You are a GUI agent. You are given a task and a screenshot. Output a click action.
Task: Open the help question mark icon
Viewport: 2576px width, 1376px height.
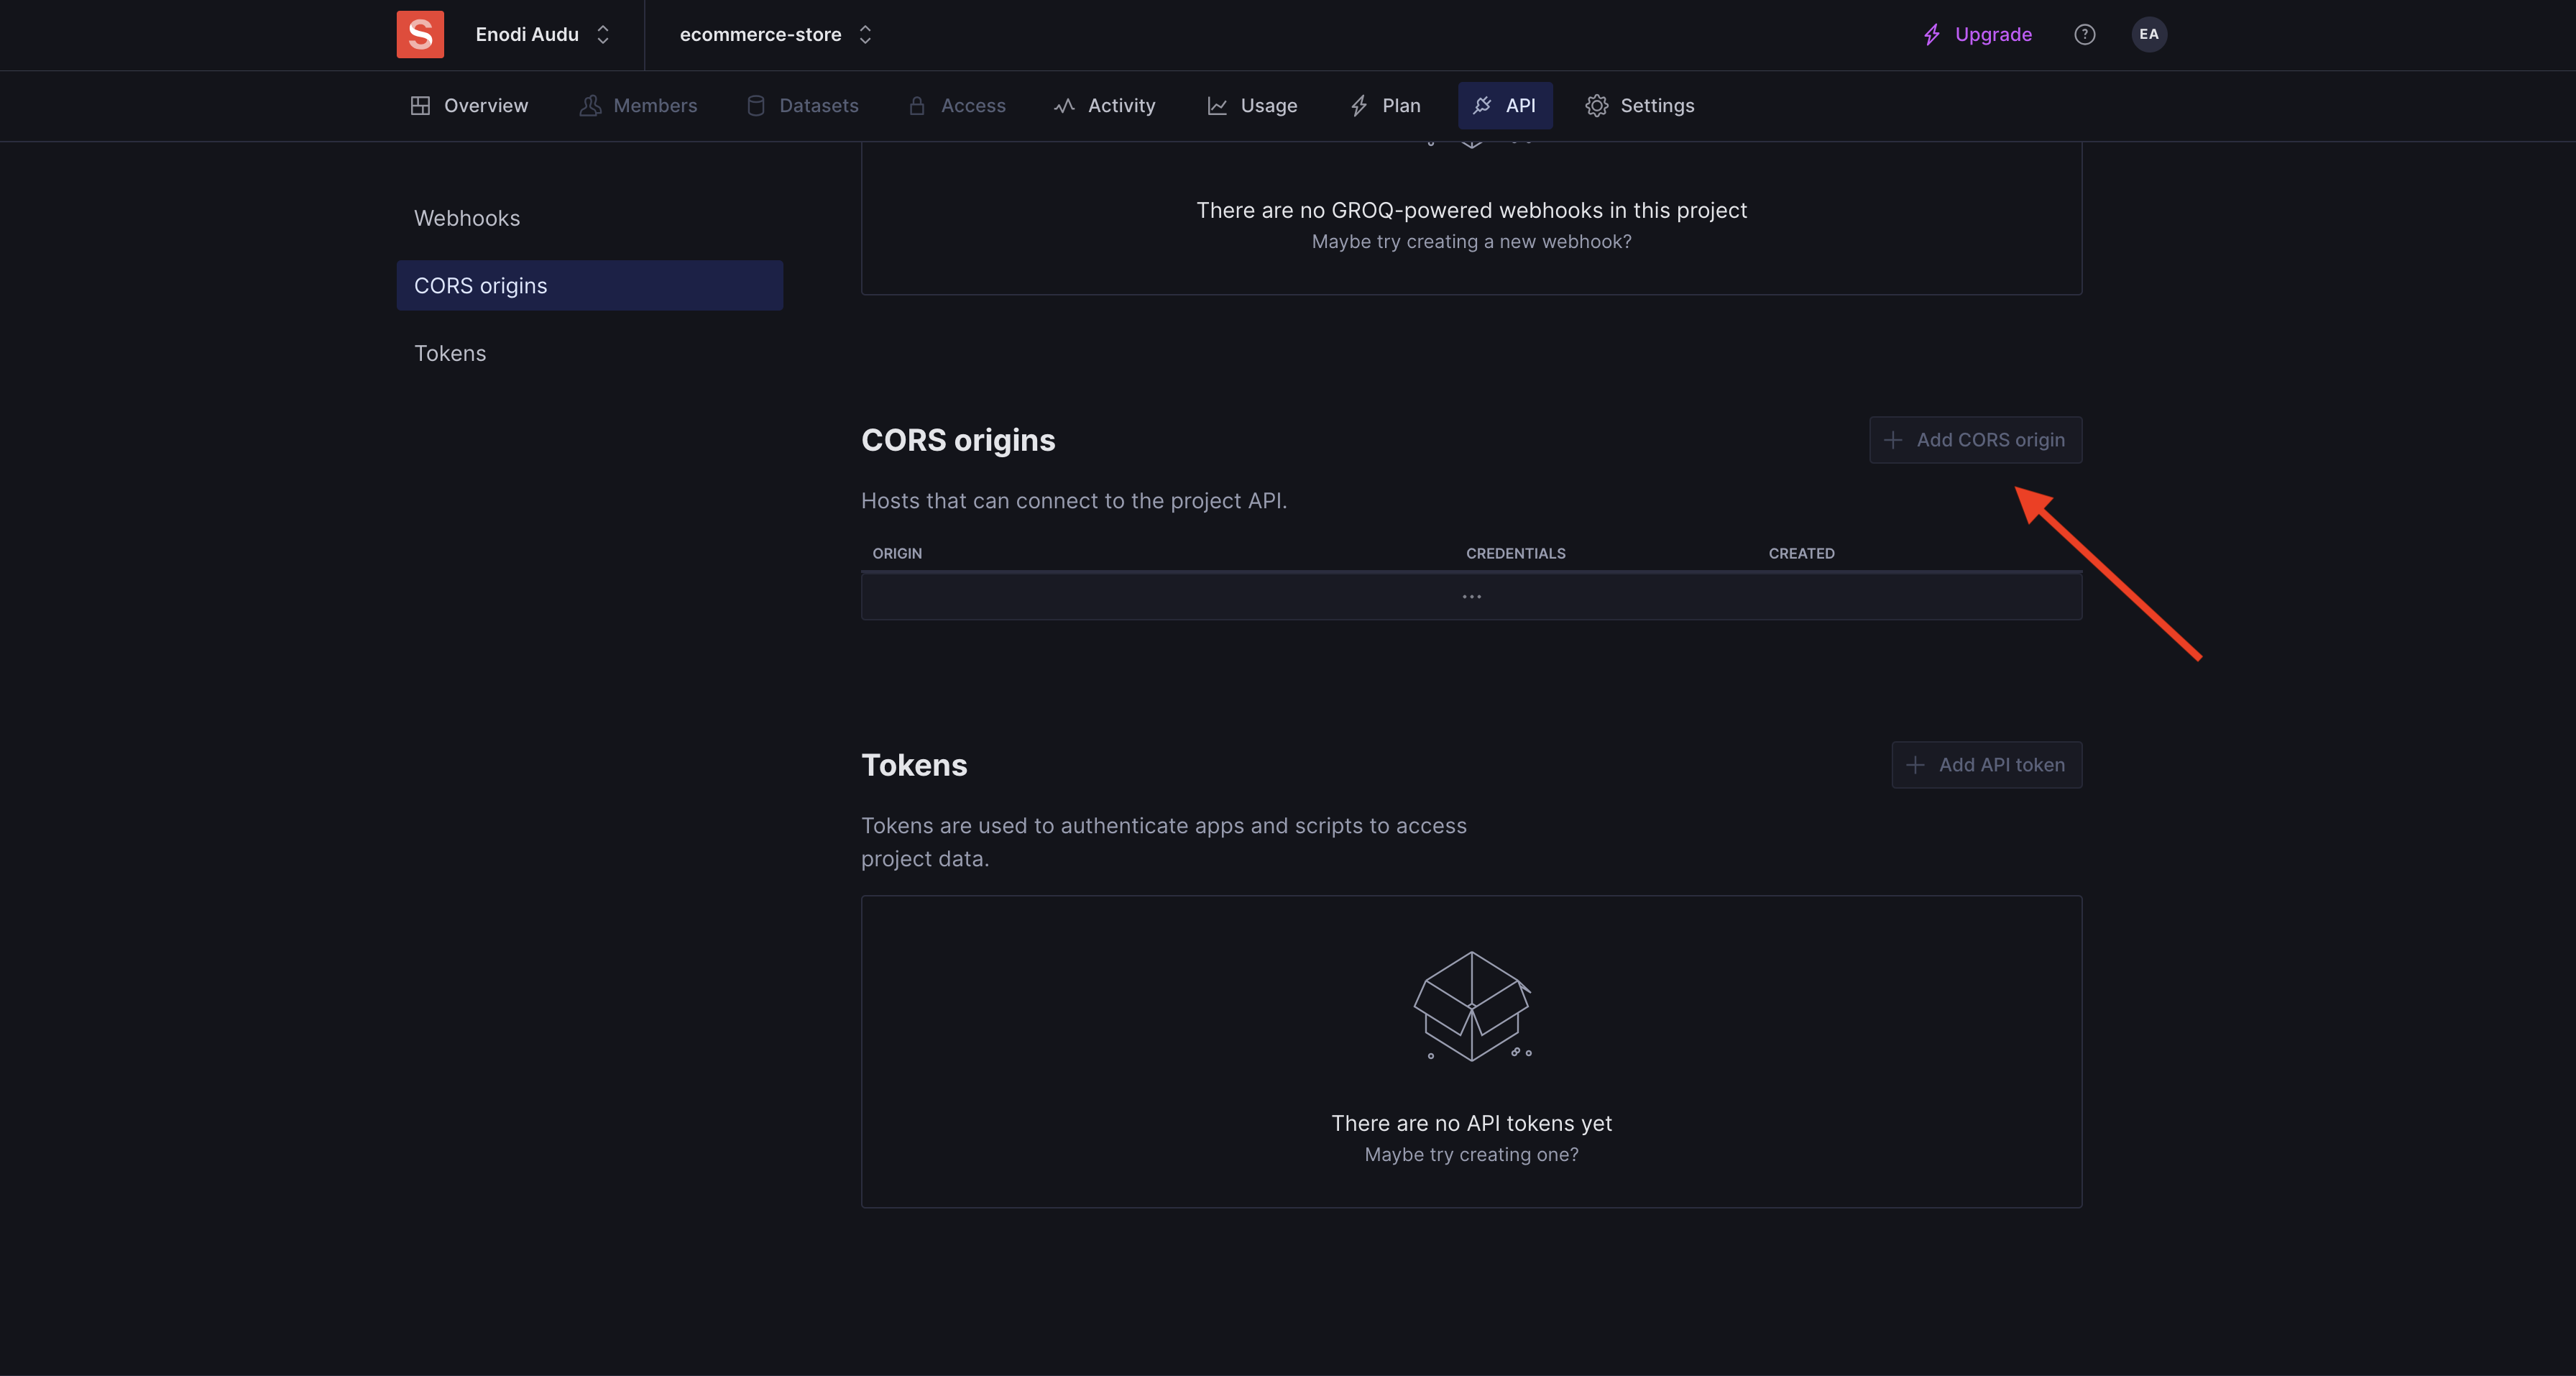click(2085, 34)
